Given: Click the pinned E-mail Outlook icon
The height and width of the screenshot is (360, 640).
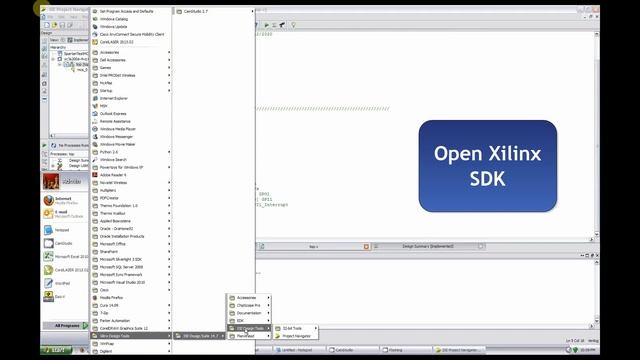Looking at the screenshot, I should pyautogui.click(x=49, y=213).
